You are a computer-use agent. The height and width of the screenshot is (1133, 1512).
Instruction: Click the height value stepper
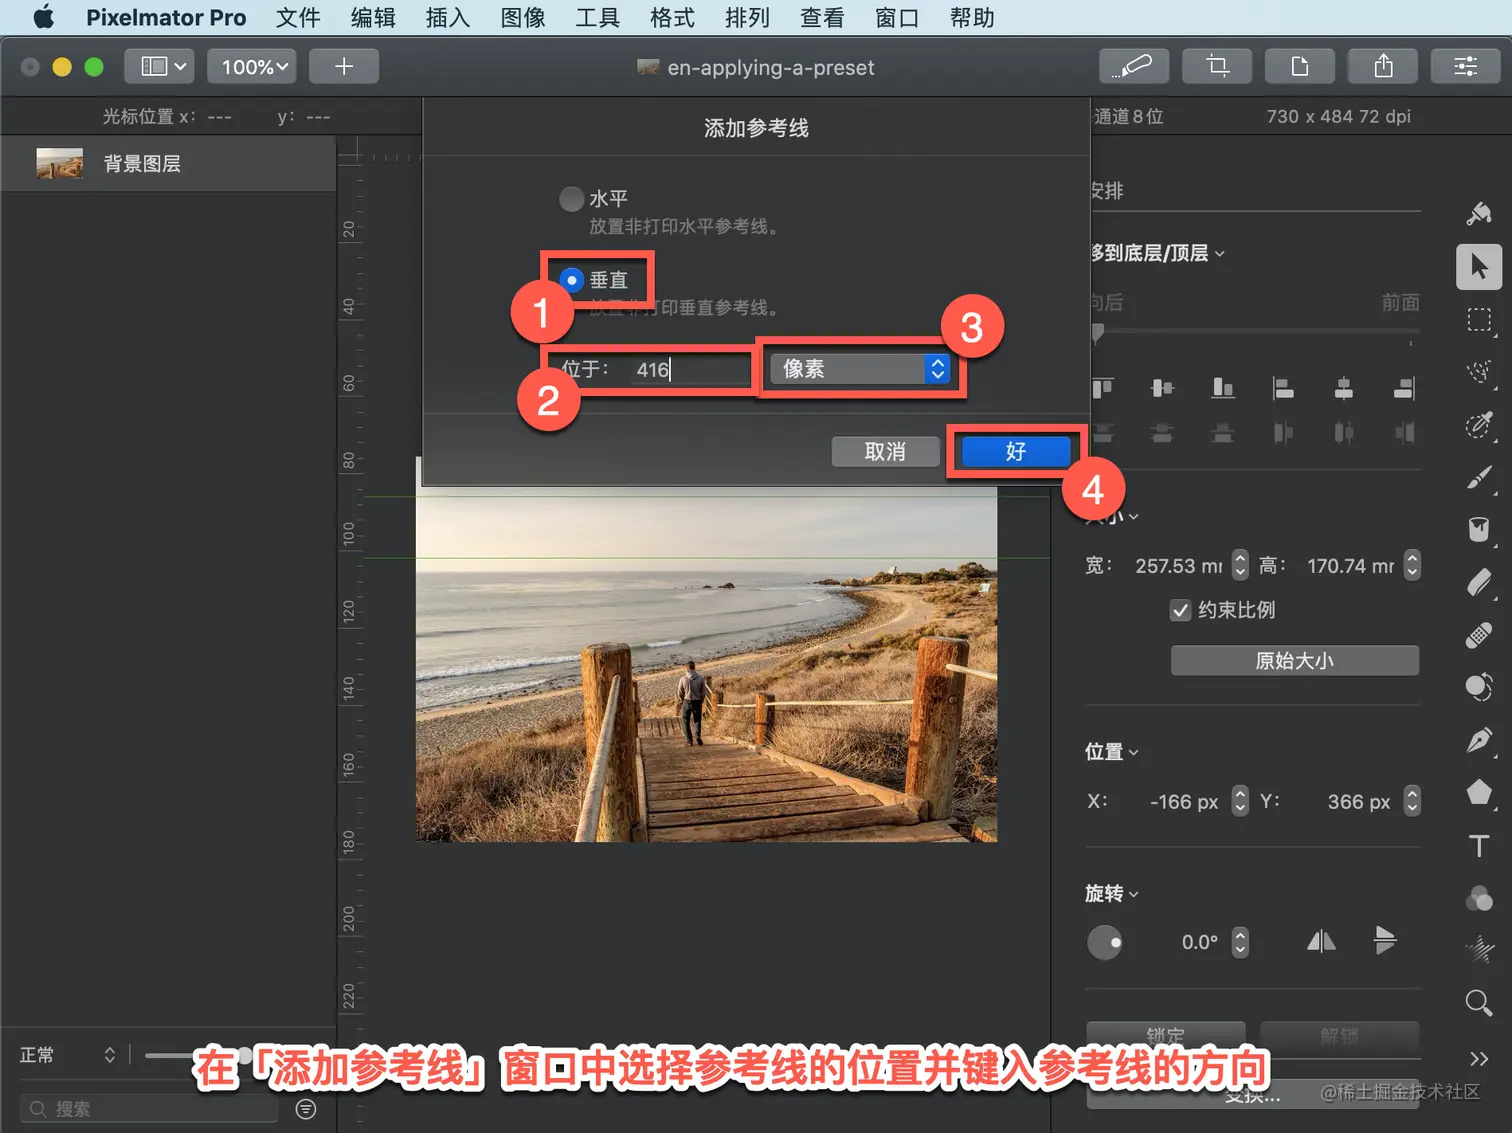1412,566
